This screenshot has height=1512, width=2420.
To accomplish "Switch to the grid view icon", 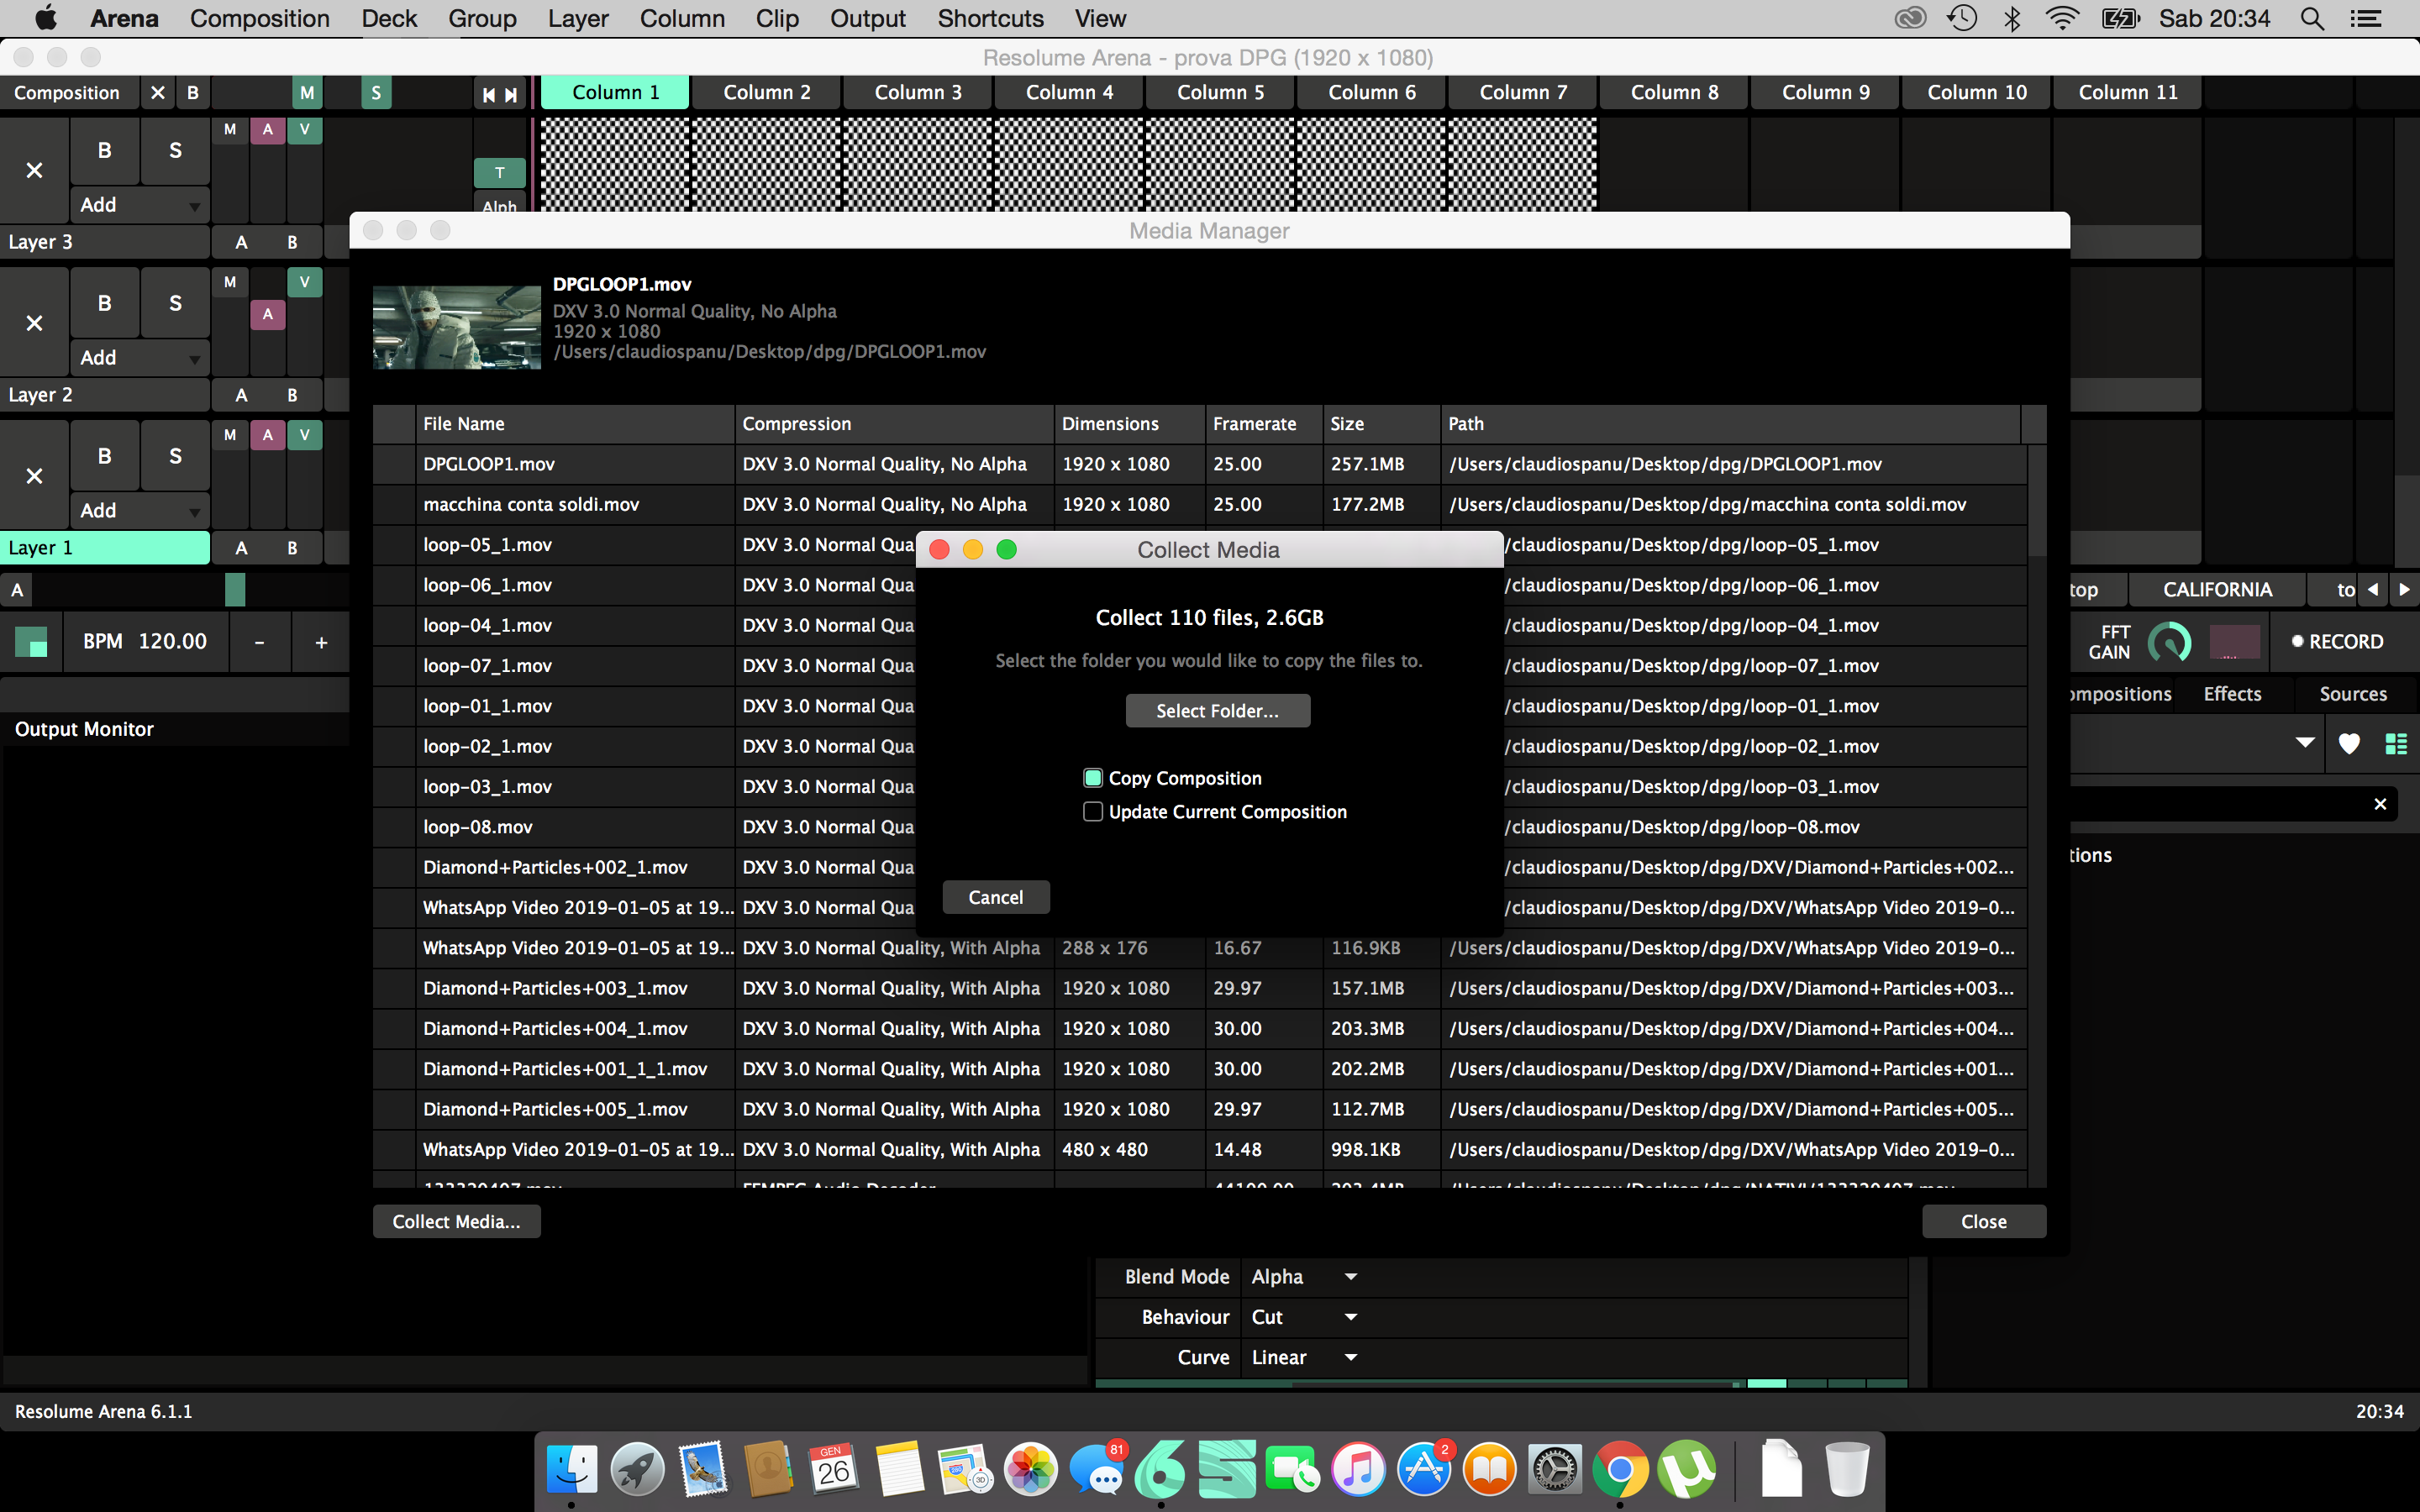I will 2396,743.
